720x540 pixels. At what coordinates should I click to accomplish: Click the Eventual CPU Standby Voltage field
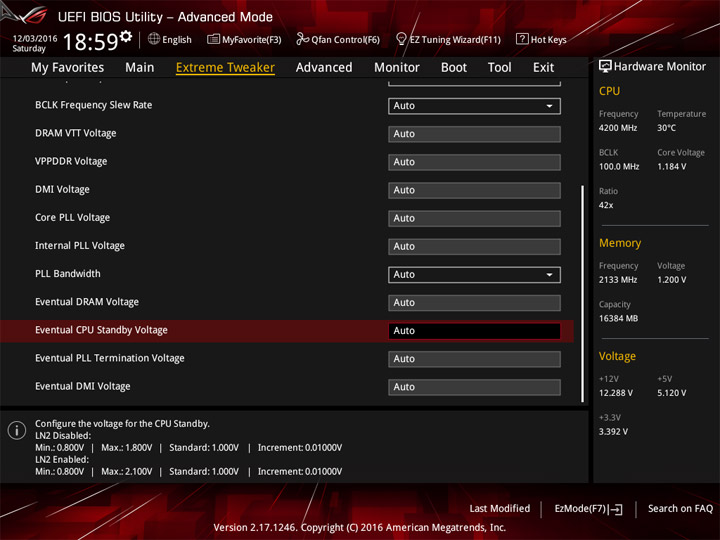(474, 331)
